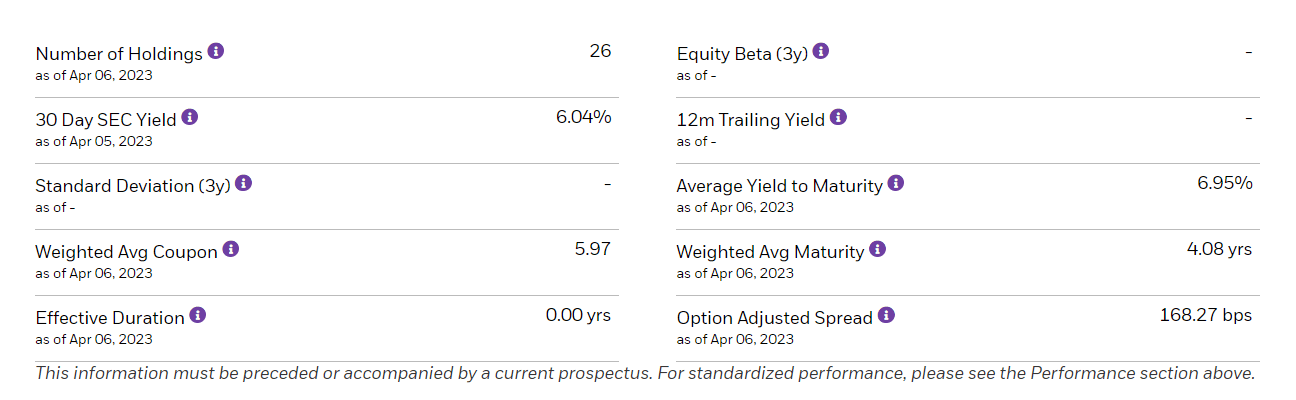Click the 0.00 yrs effective duration value
Viewport: 1296px width, 400px height.
click(578, 315)
